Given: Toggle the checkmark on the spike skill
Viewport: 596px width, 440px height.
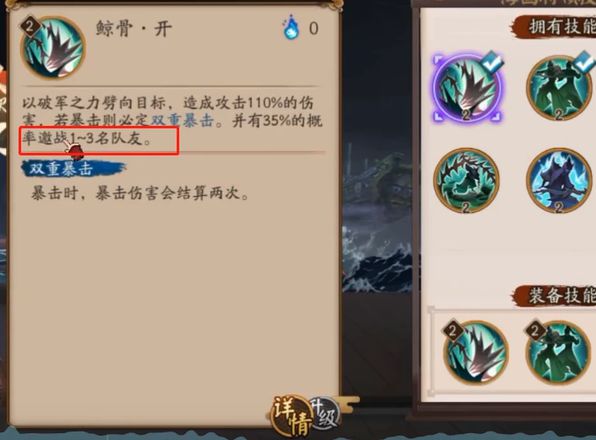Looking at the screenshot, I should (492, 62).
